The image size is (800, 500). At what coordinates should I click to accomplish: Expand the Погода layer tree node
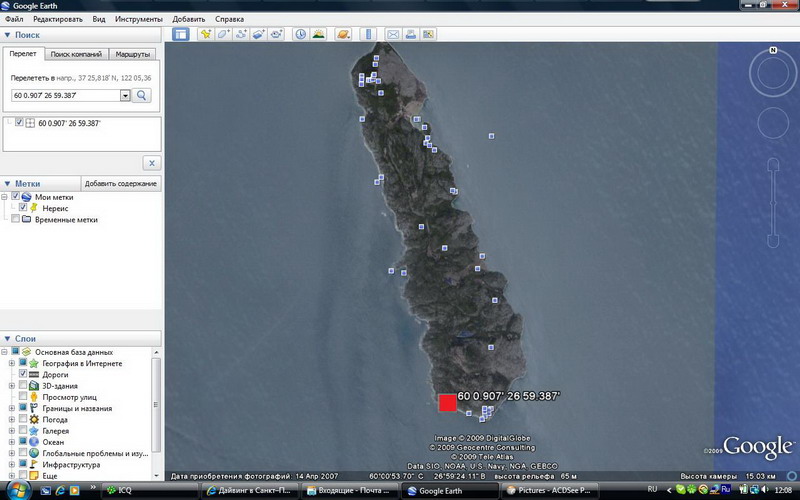[12, 420]
